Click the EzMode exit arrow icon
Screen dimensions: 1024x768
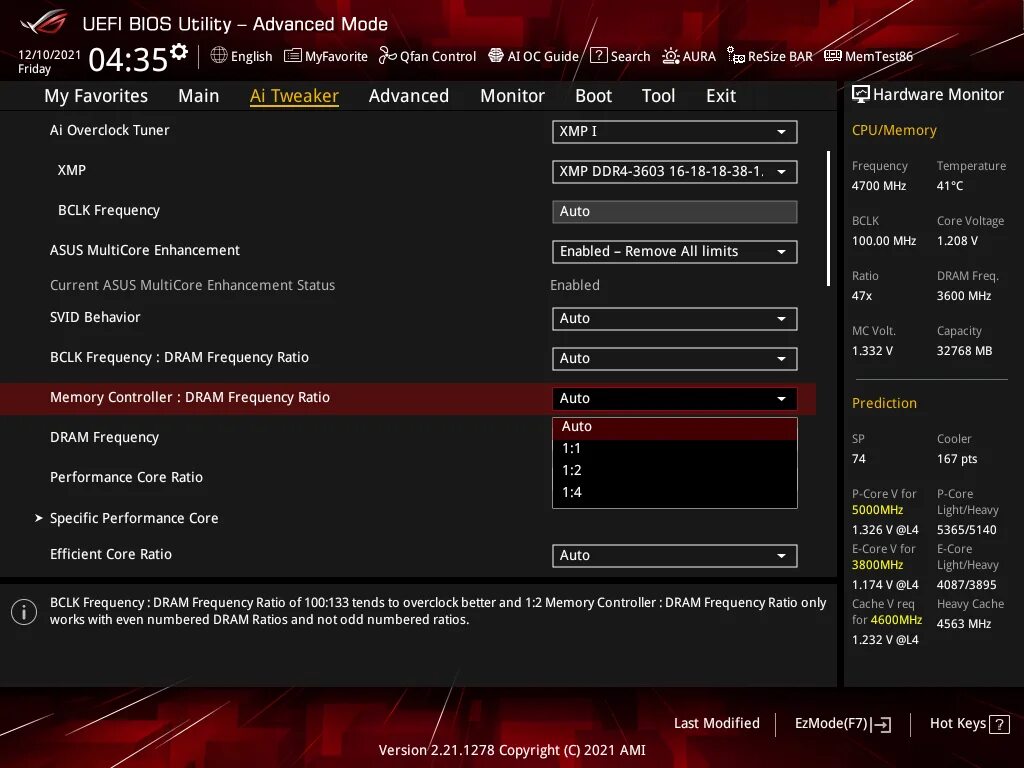click(x=882, y=724)
